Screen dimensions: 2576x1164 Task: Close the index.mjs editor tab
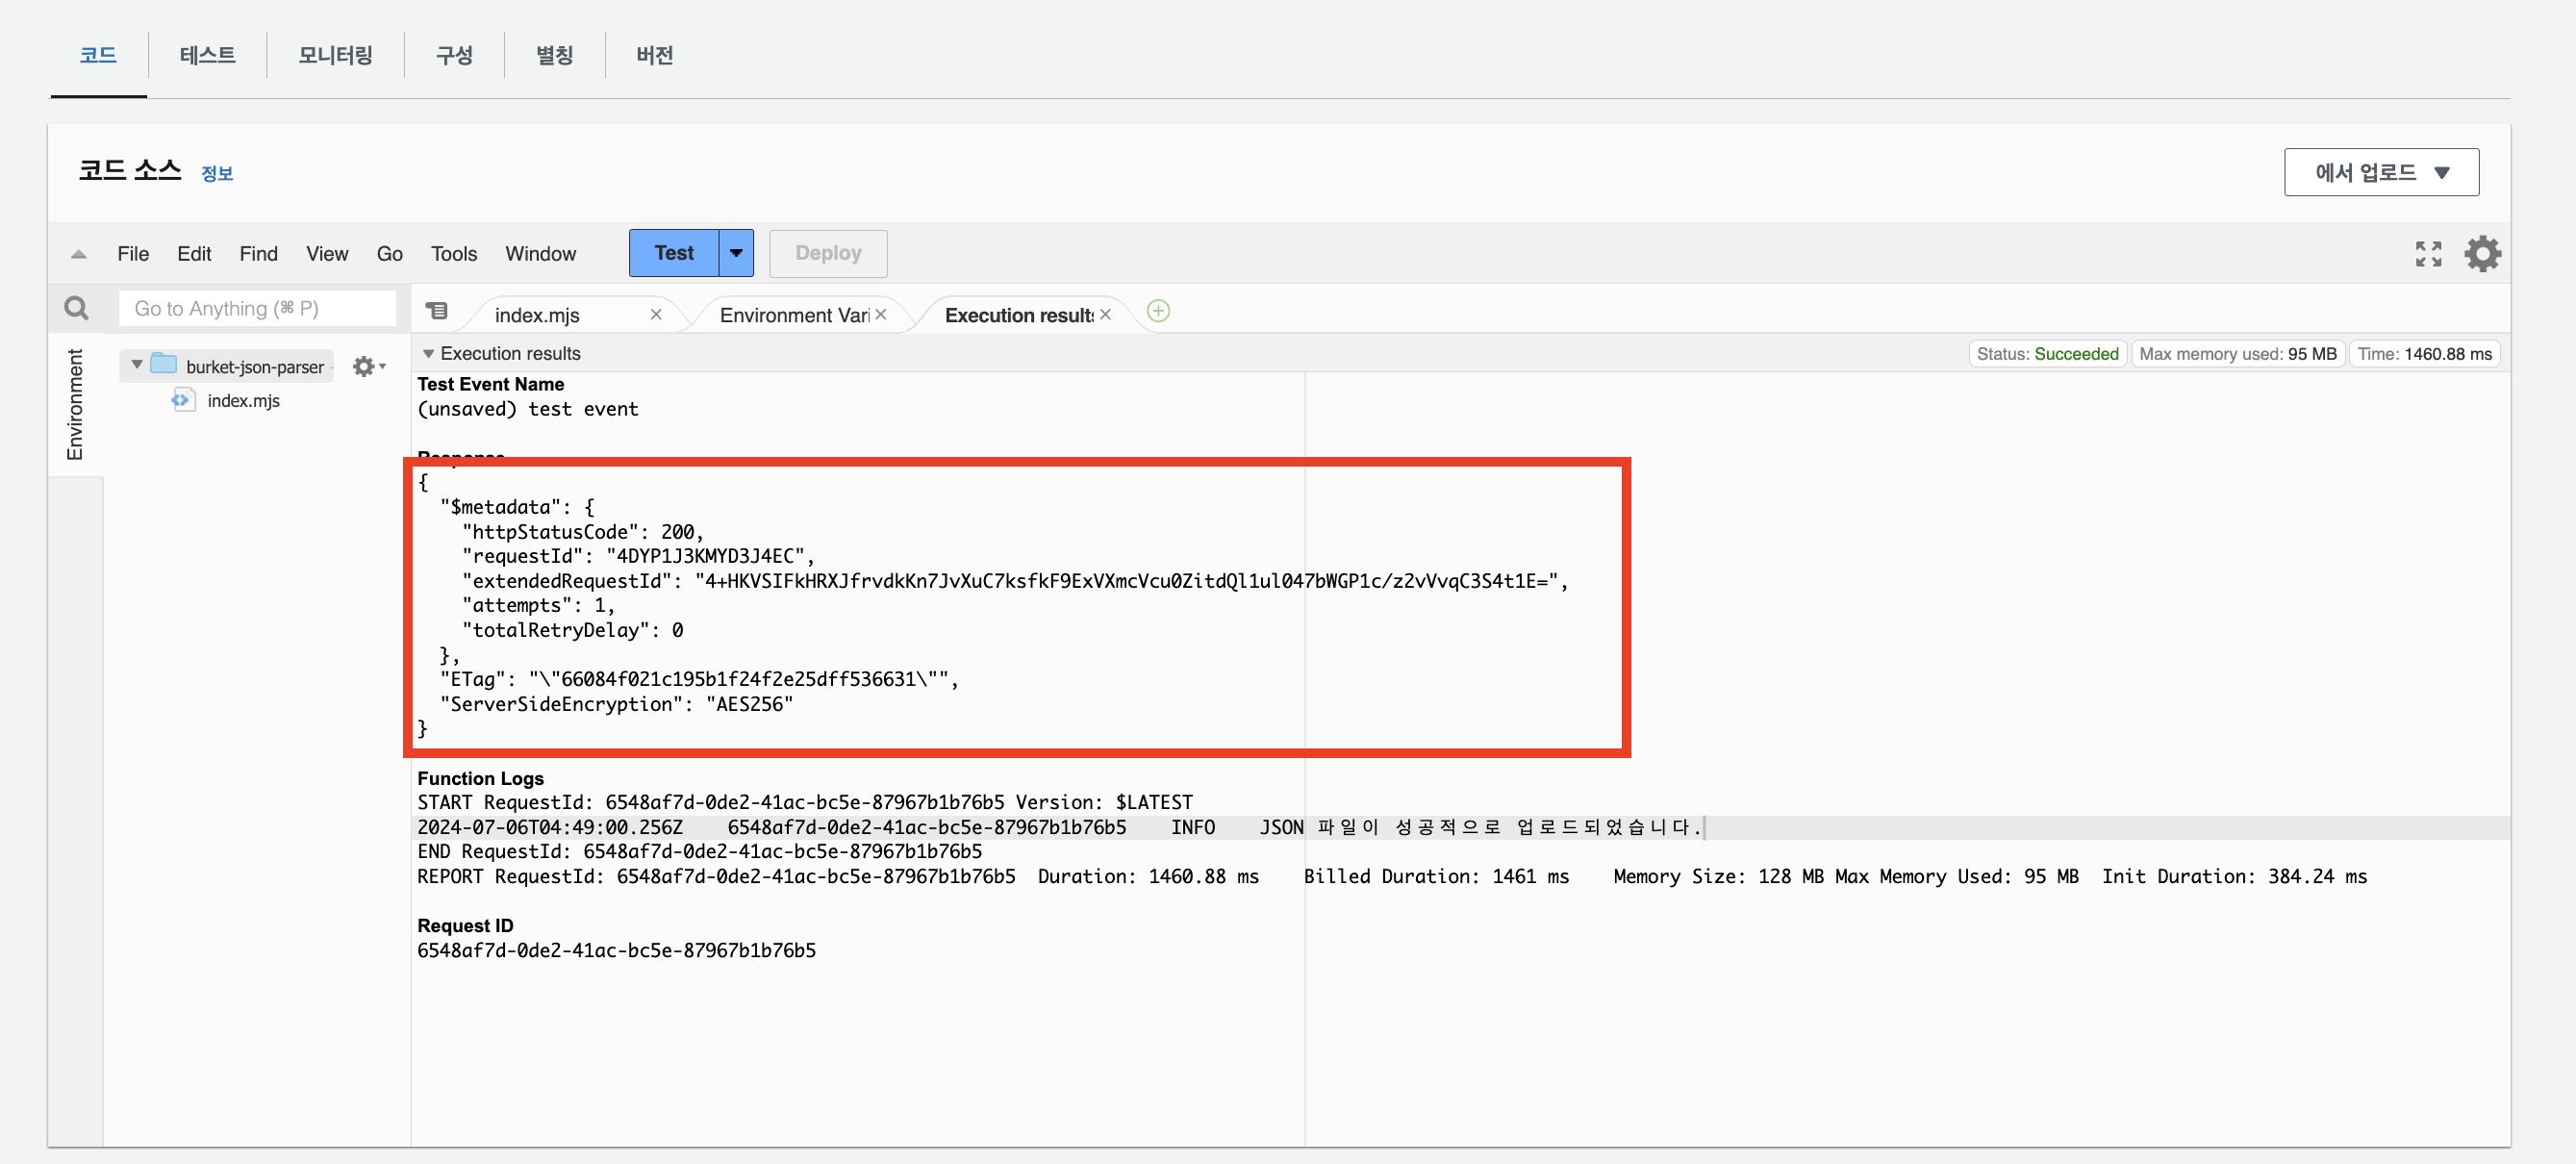656,315
